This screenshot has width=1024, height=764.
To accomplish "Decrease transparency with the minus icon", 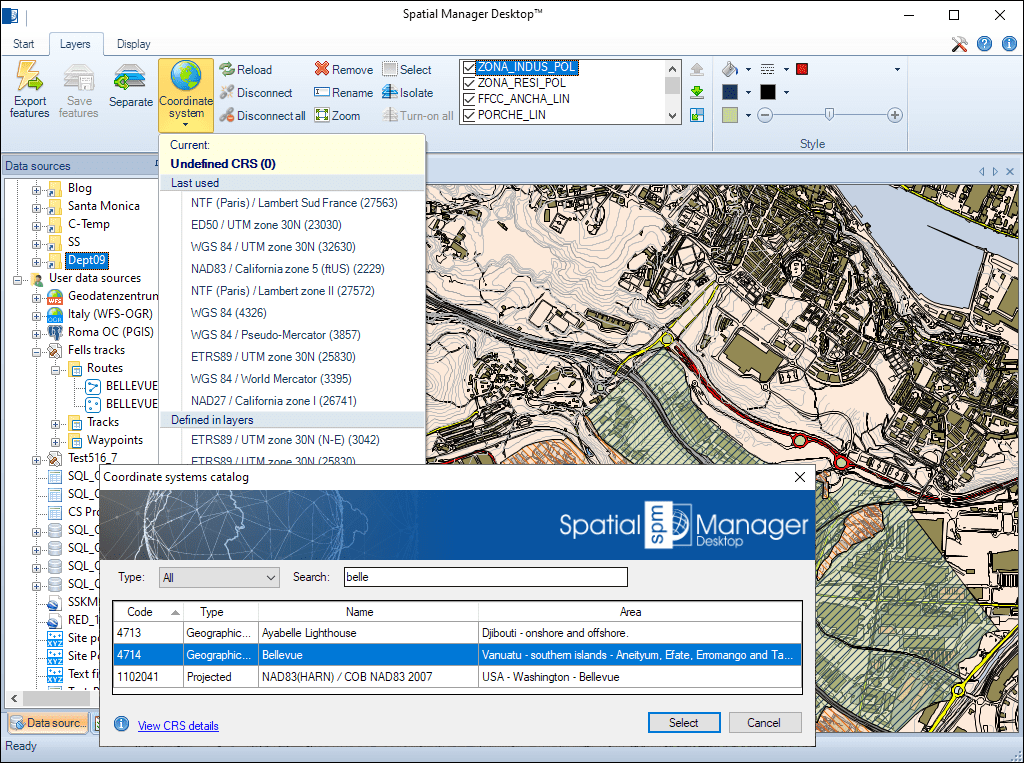I will 765,116.
